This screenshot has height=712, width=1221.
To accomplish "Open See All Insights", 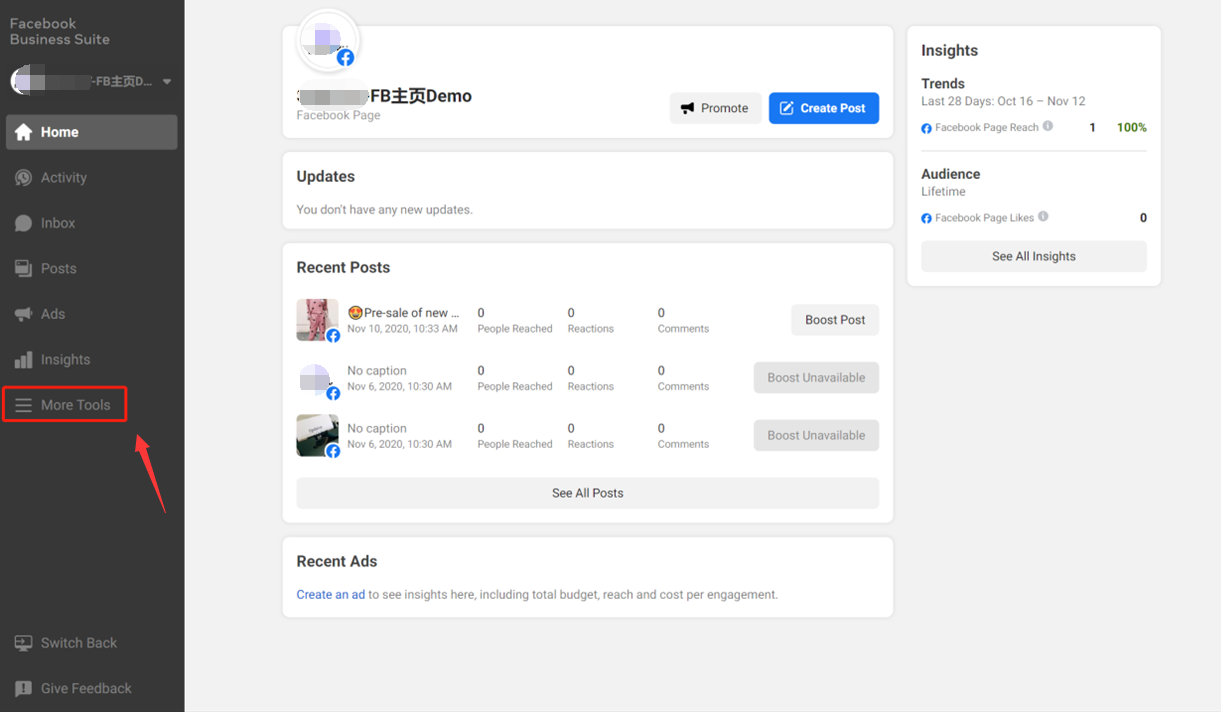I will tap(1033, 256).
